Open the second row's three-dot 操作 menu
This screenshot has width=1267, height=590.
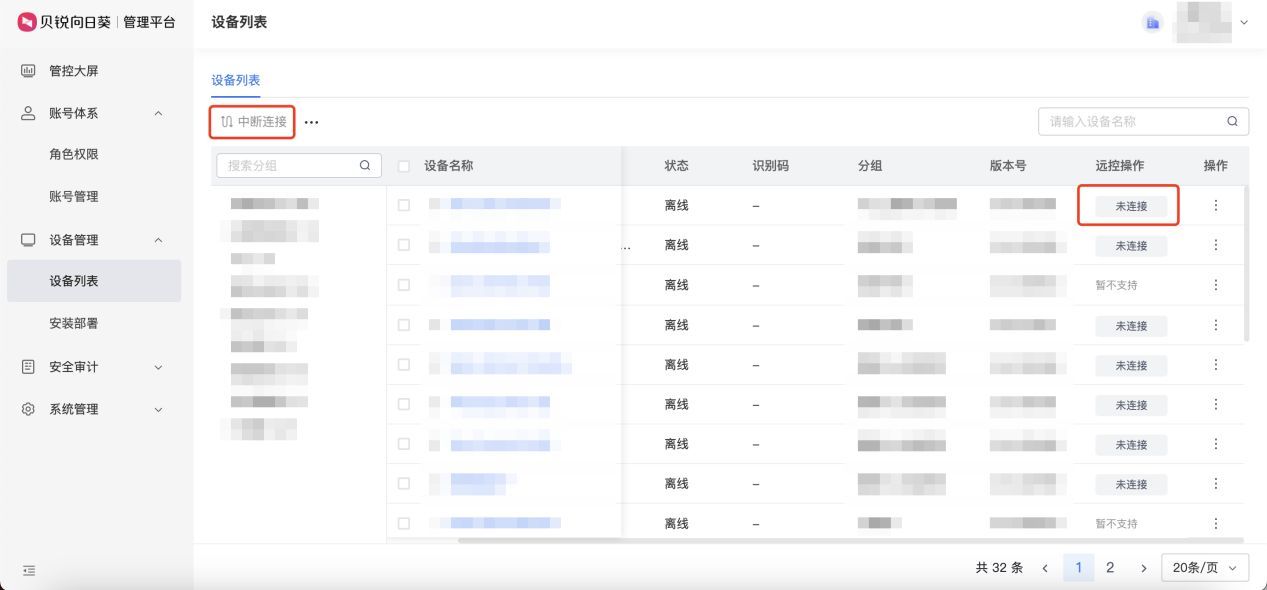coord(1216,245)
